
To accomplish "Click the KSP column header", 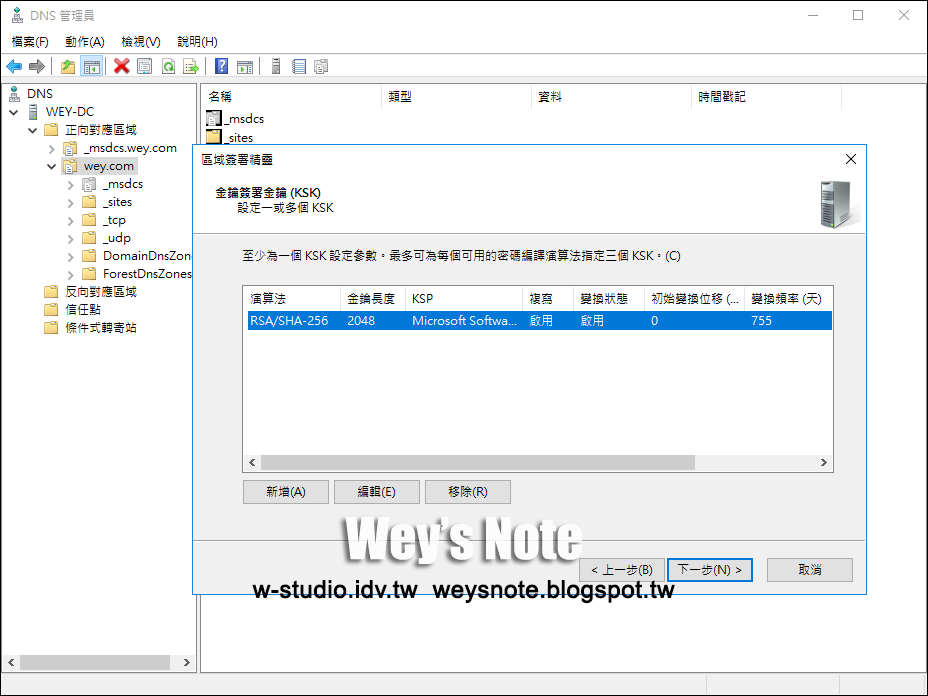I will pyautogui.click(x=464, y=299).
